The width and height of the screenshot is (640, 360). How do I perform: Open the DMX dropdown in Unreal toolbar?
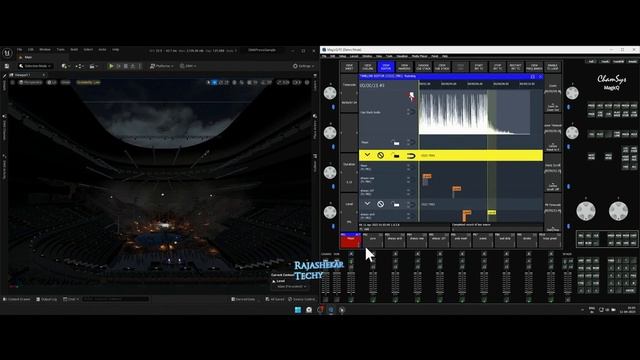(188, 66)
